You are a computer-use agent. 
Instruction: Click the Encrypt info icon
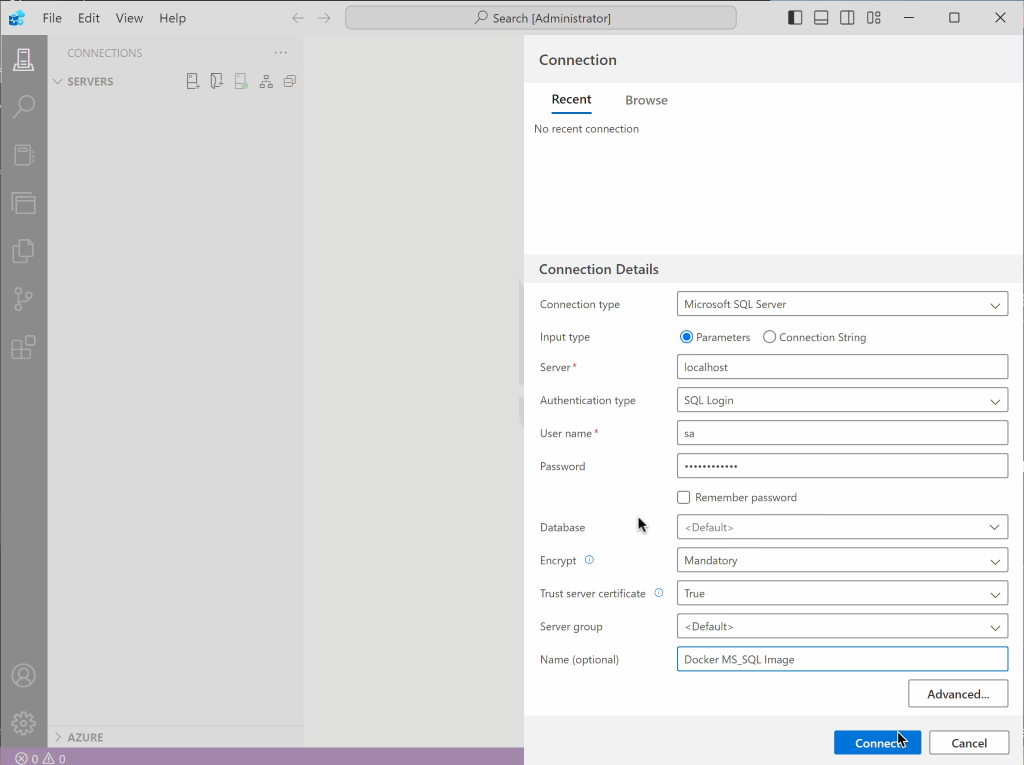coord(589,560)
